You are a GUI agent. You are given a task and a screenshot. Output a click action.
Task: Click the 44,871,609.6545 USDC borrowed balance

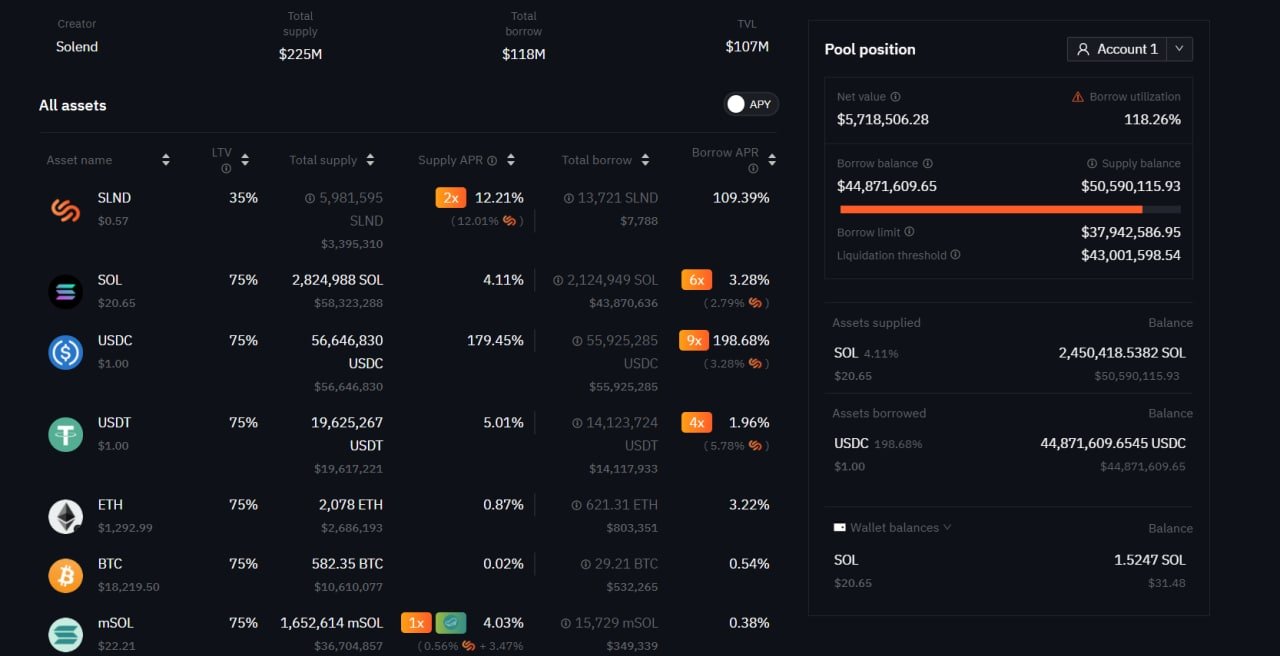tap(1113, 443)
